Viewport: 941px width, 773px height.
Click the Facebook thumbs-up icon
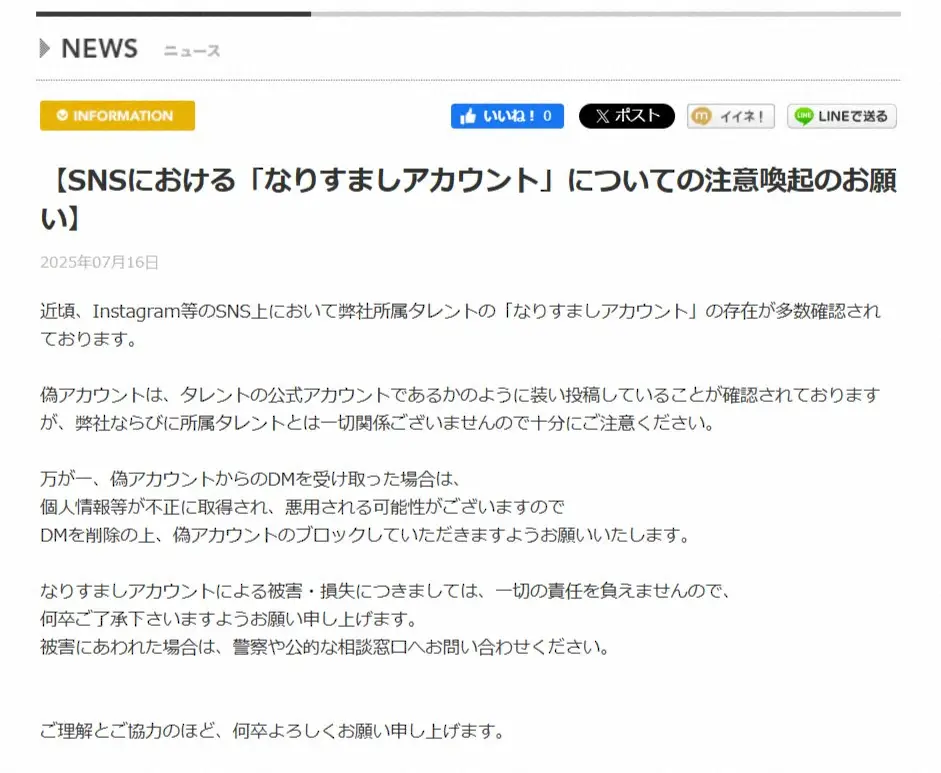pos(469,116)
